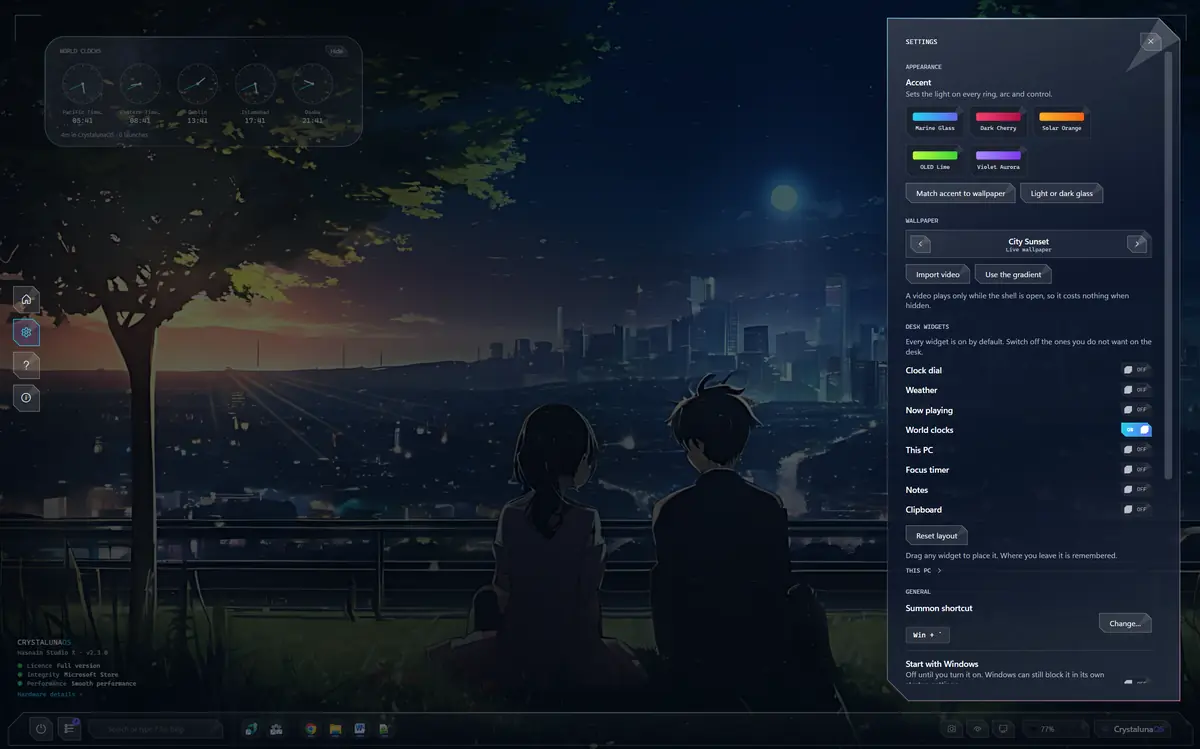Screen dimensions: 1200x749
Task: Choose the Dark Cherry accent
Action: [x=998, y=122]
